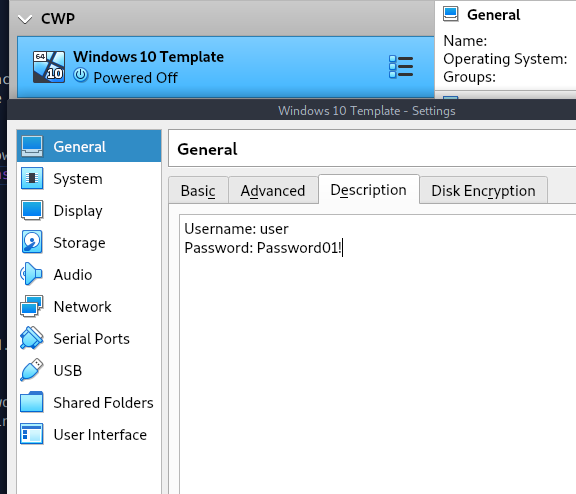Open the System settings category
Viewport: 576px width, 494px height.
coord(89,179)
